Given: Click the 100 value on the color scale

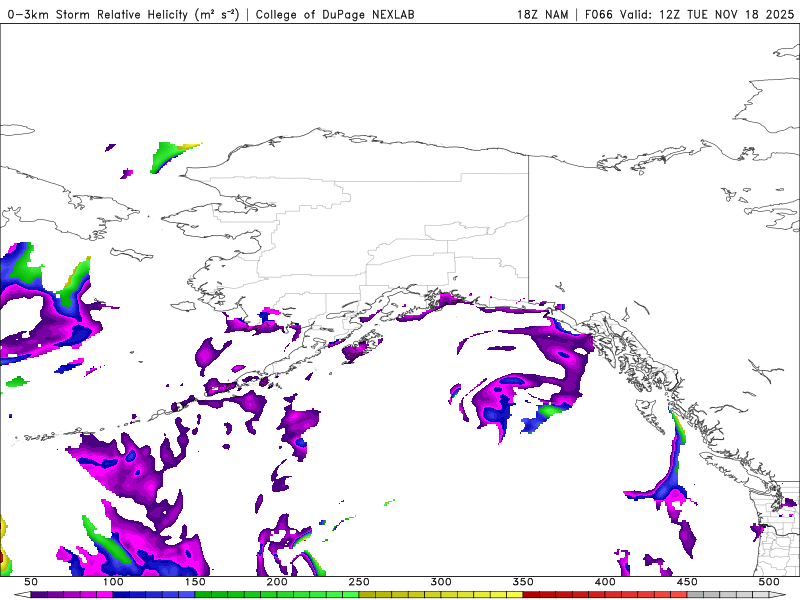Looking at the screenshot, I should (113, 582).
